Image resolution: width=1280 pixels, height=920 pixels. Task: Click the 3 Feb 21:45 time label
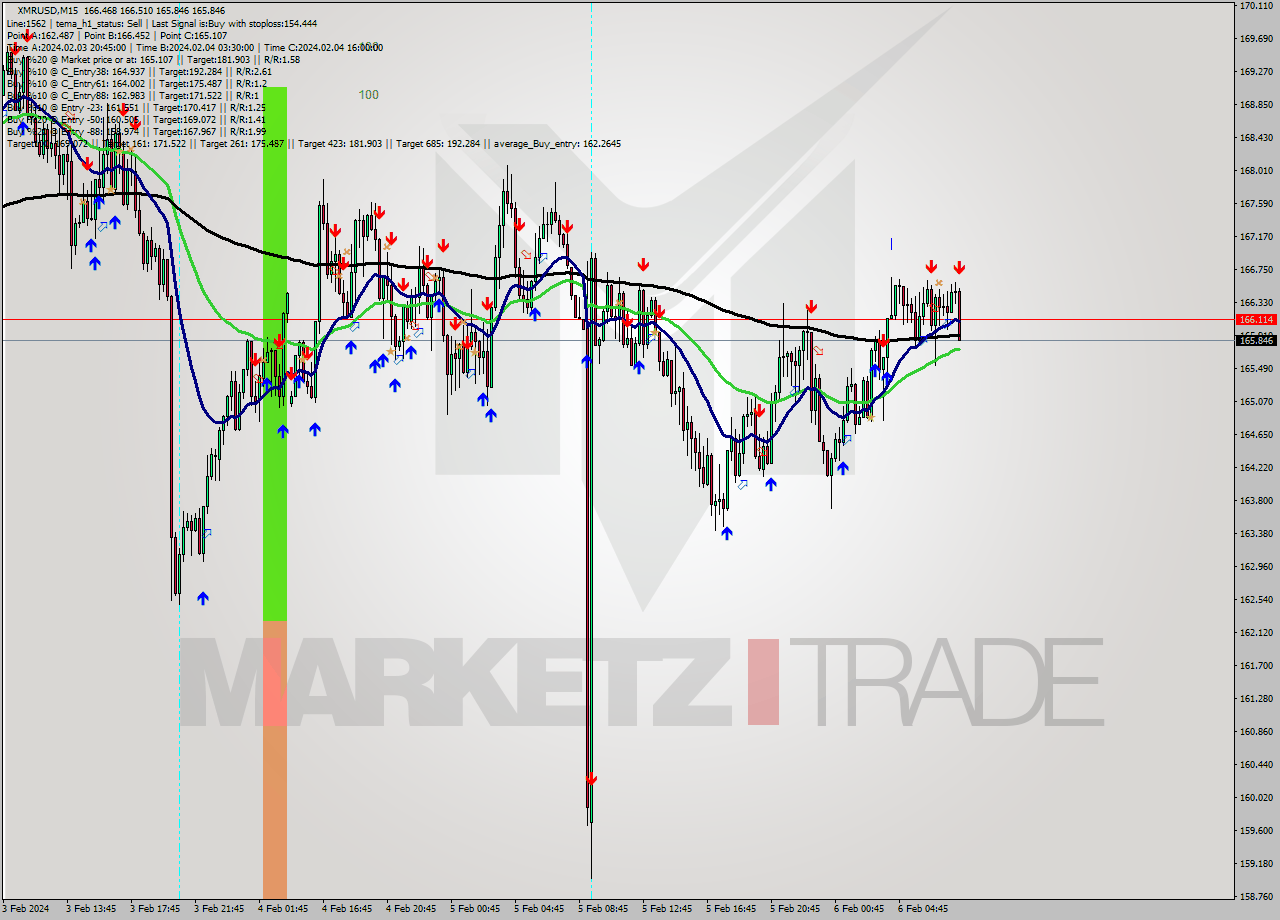[x=219, y=909]
